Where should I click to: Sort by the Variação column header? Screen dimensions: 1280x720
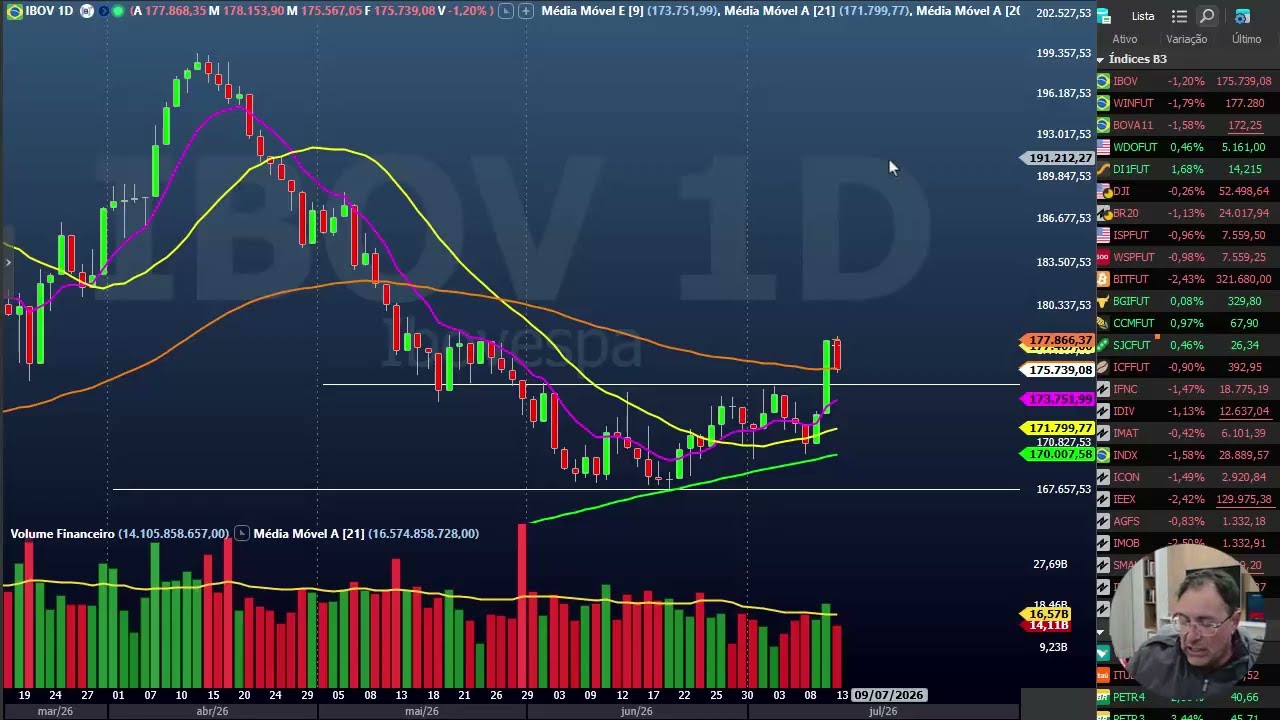(x=1187, y=39)
